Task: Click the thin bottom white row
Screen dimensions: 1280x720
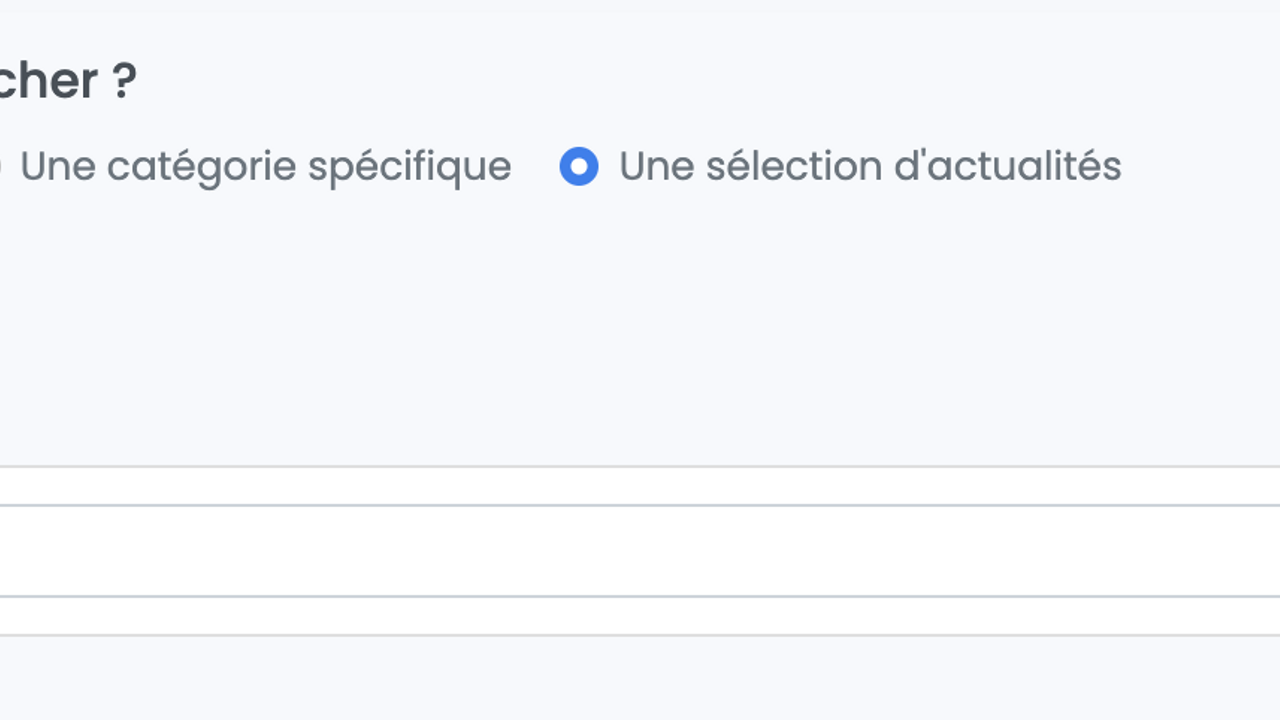Action: (x=640, y=616)
